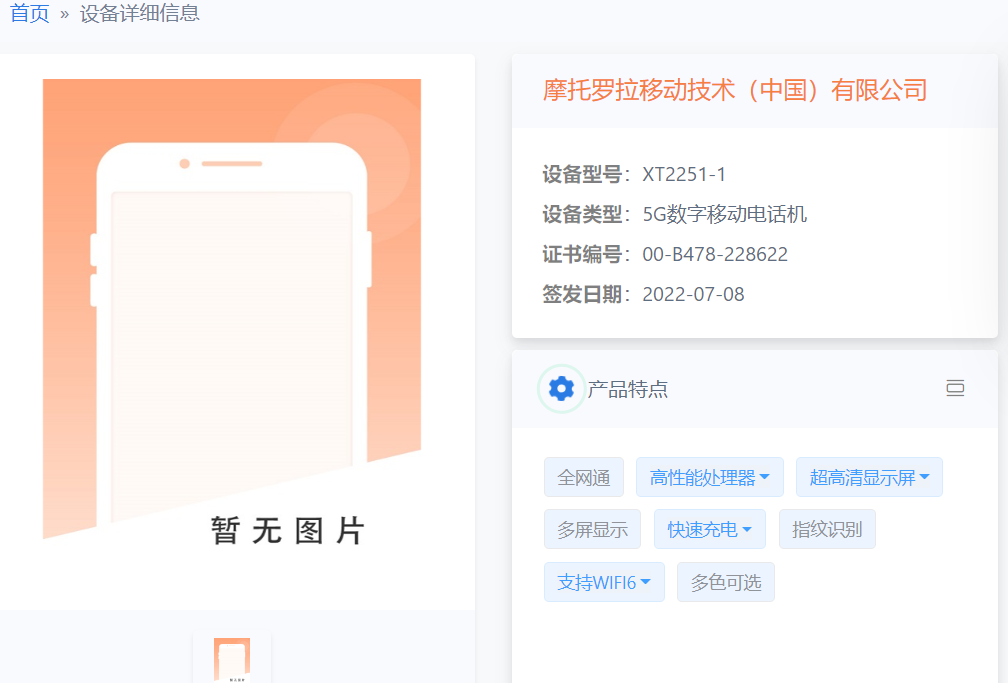Expand the 超高清显示屏 dropdown tag

869,477
